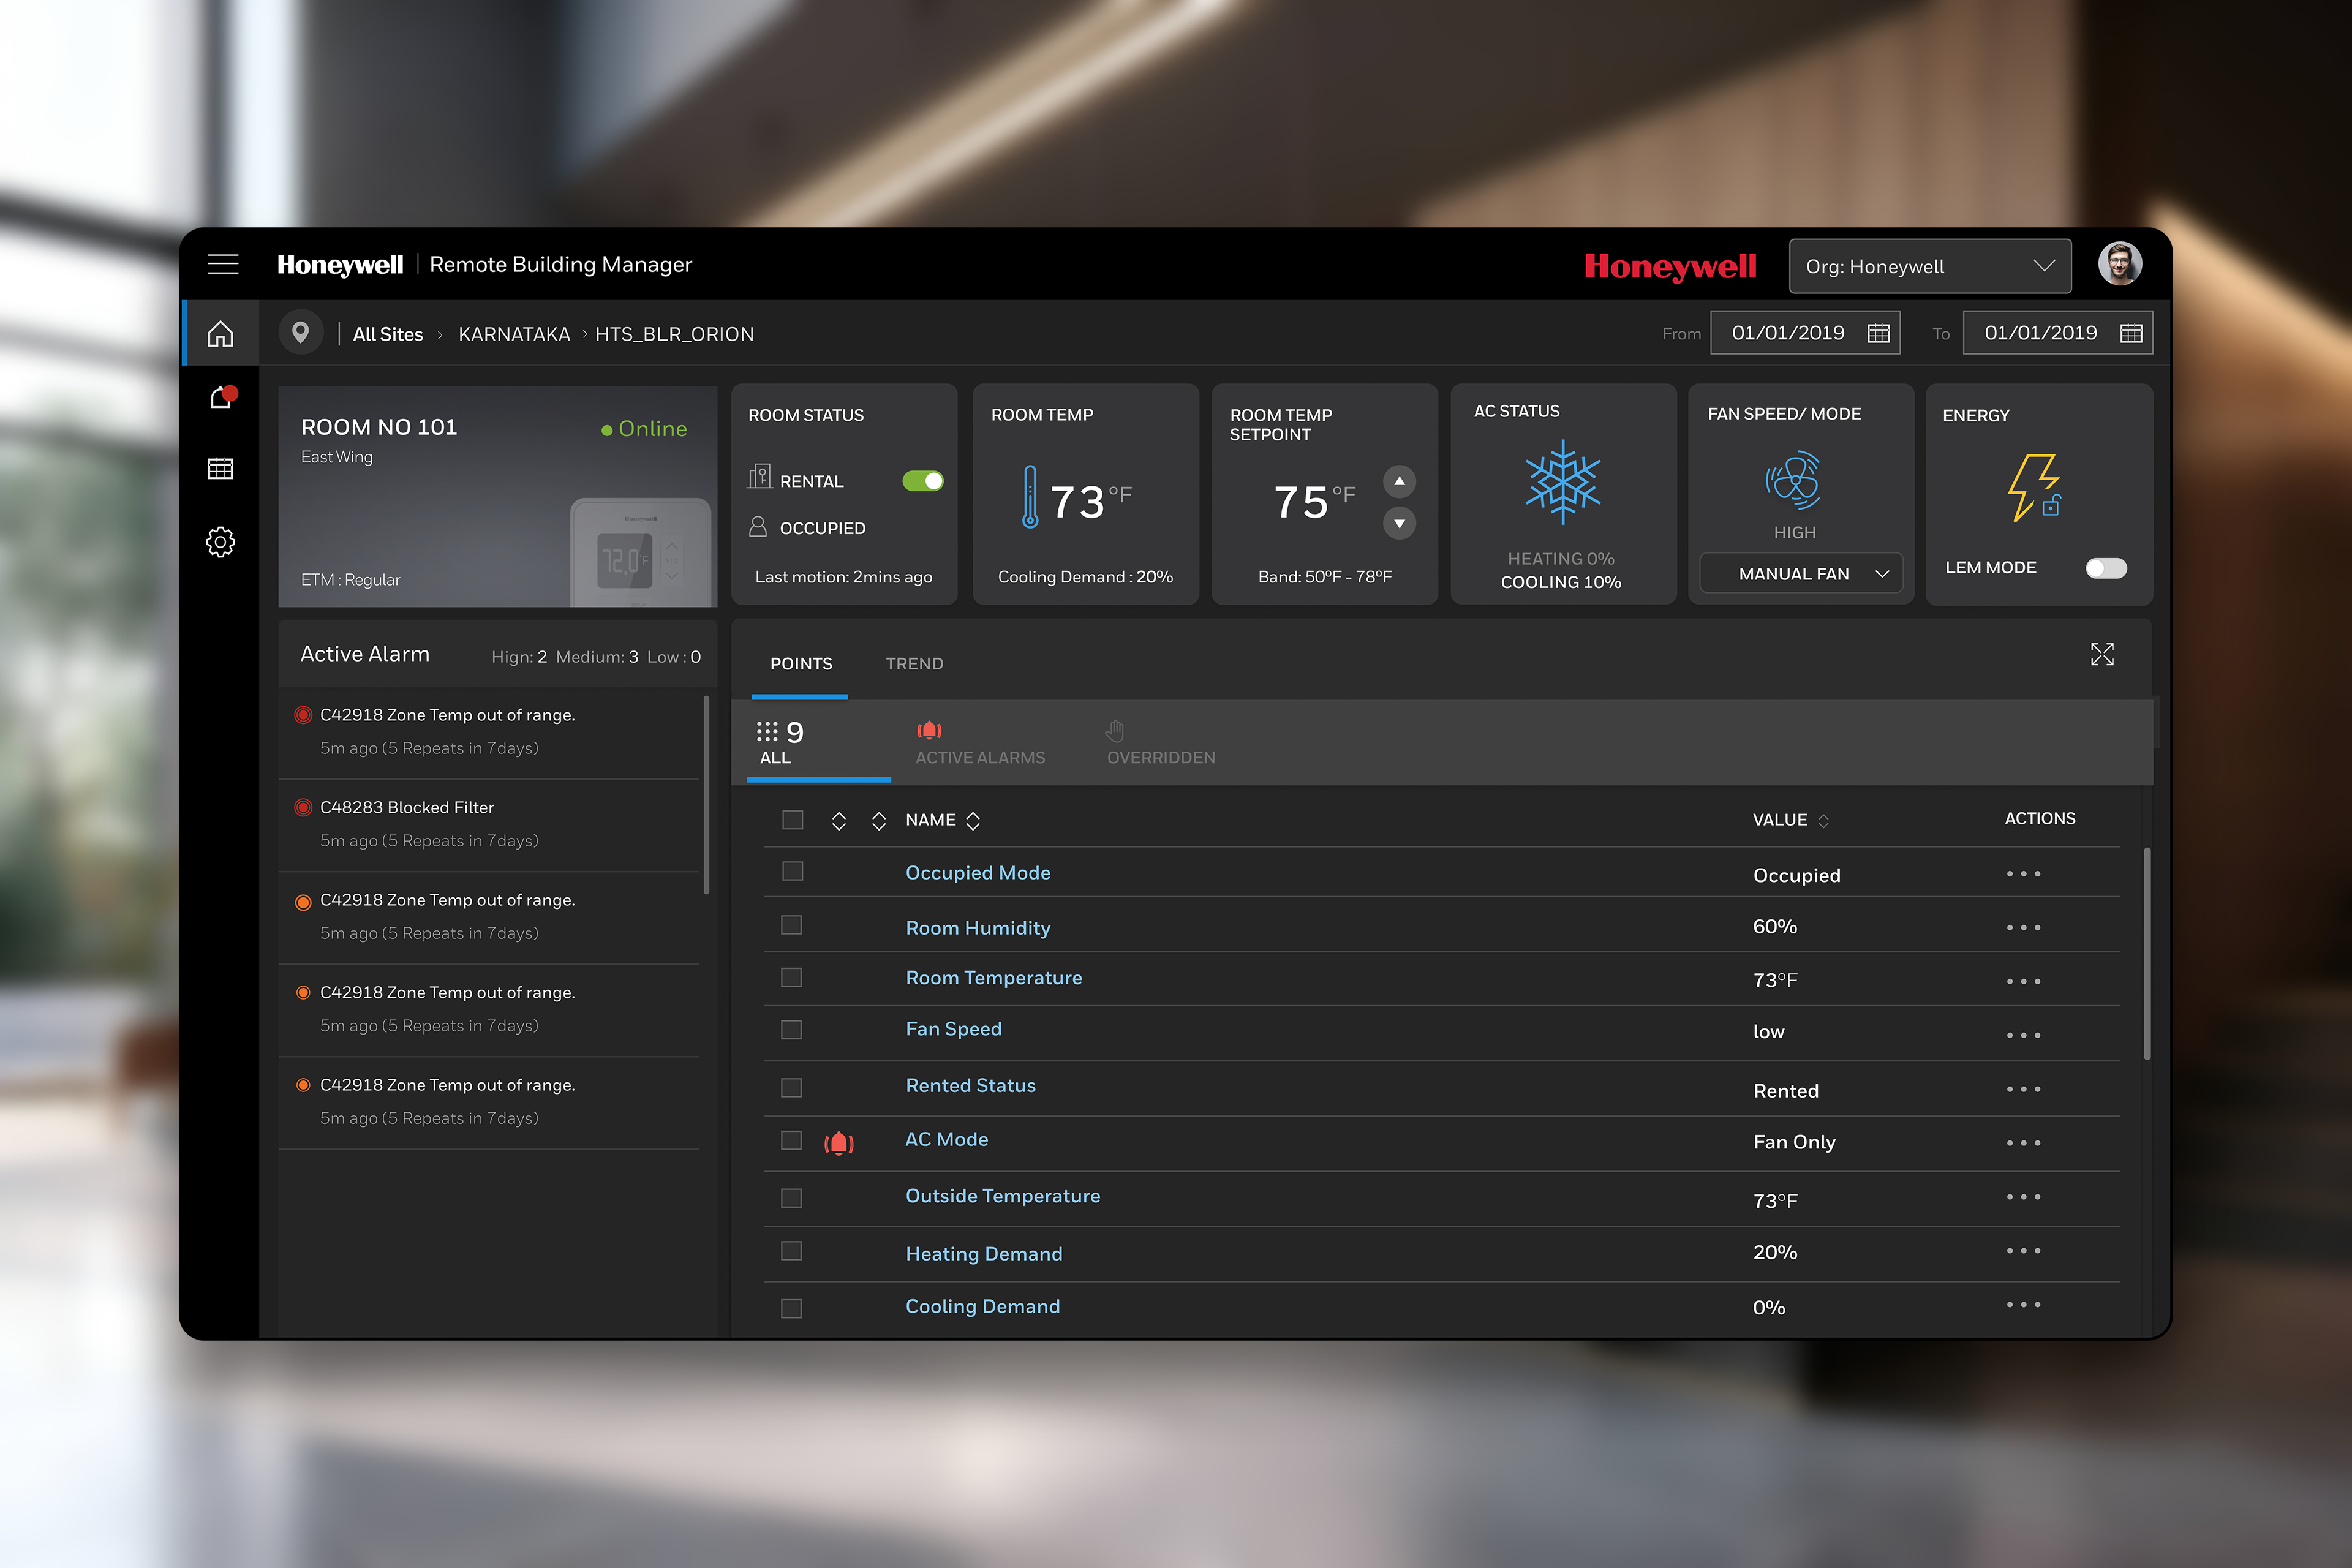Raise the room temp setpoint arrow
This screenshot has width=2352, height=1568.
tap(1399, 481)
